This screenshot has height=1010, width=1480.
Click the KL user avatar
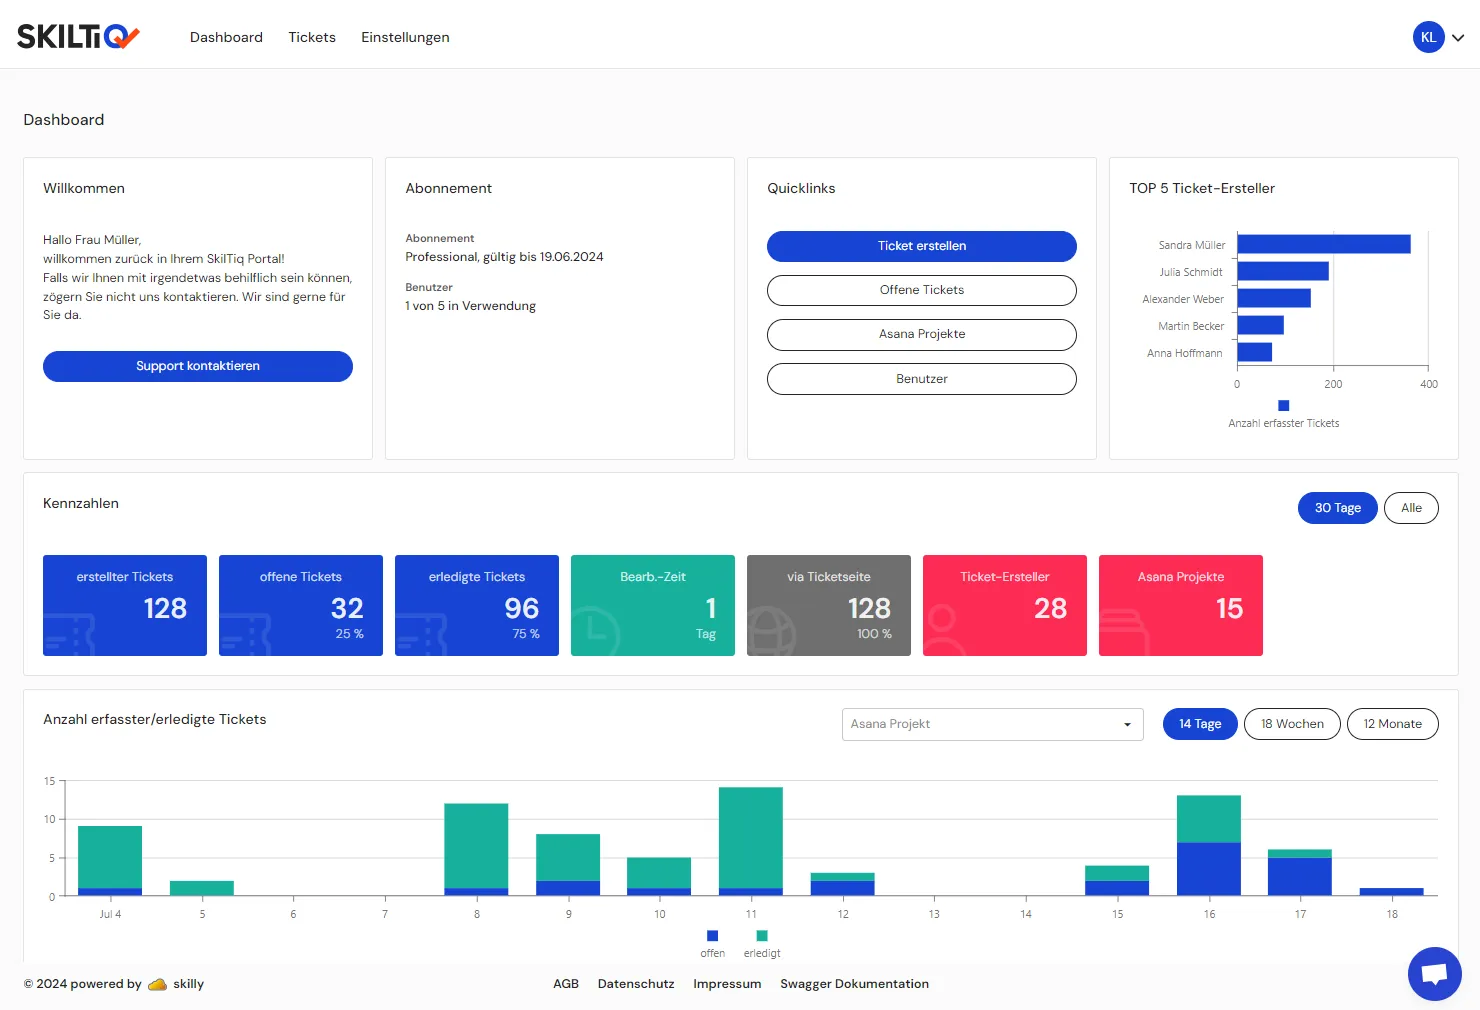(x=1428, y=37)
